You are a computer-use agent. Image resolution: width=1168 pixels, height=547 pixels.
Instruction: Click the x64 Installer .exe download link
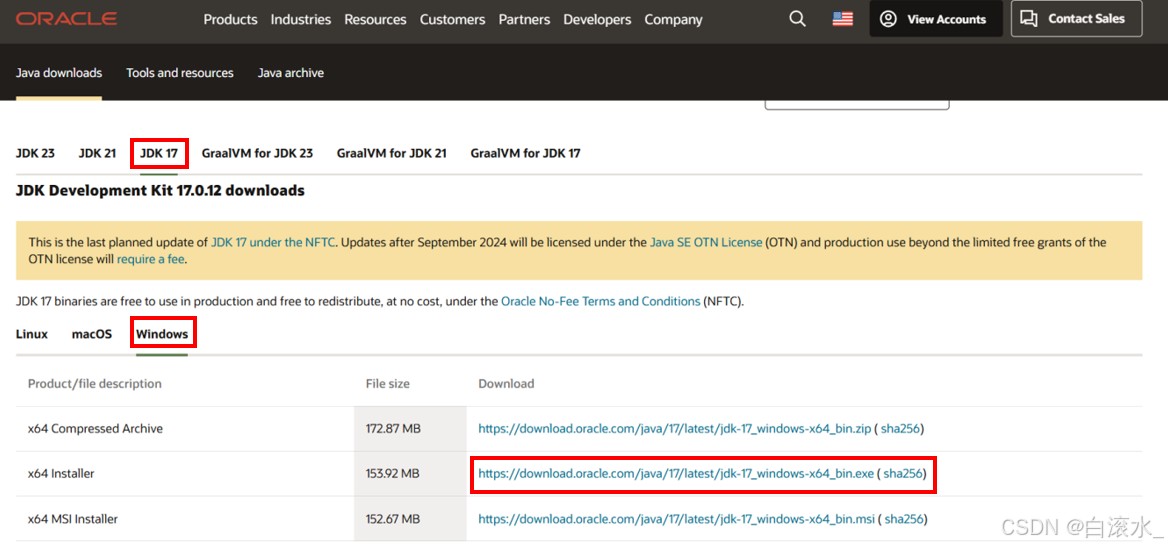(x=676, y=474)
